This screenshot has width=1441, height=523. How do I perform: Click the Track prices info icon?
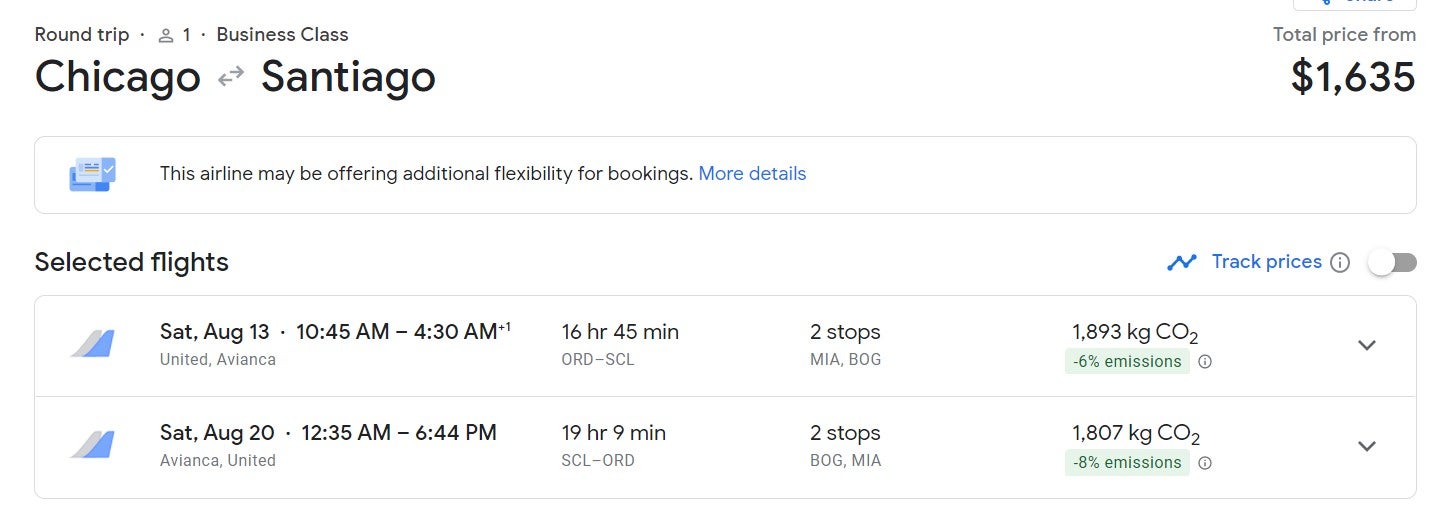point(1341,263)
